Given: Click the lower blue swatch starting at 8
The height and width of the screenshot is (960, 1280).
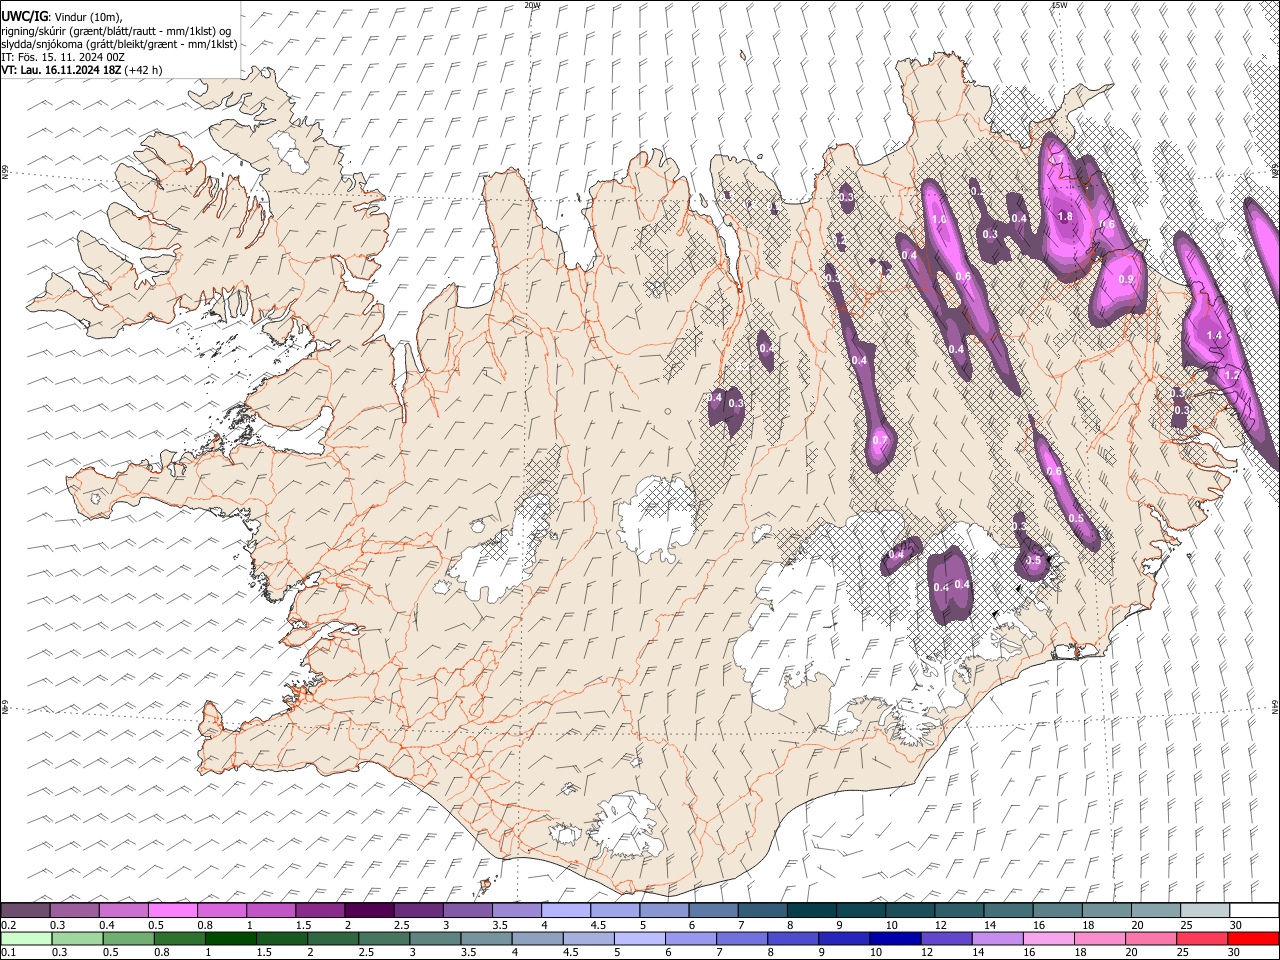Looking at the screenshot, I should [x=792, y=938].
